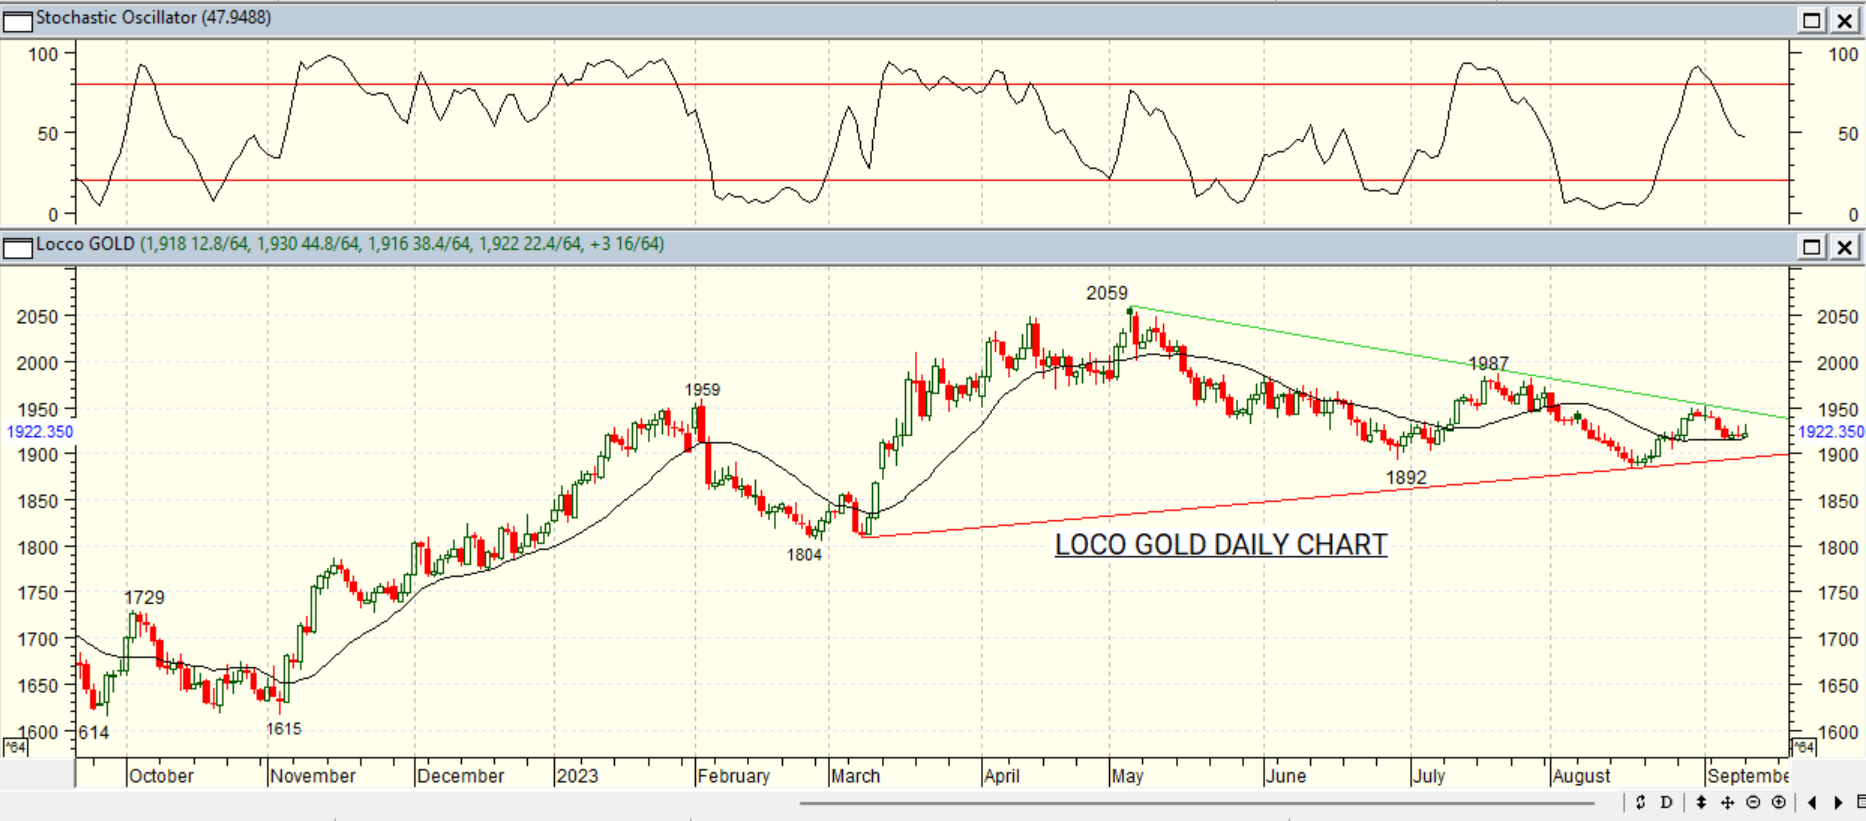Click the 1615 price low label
1866x821 pixels.
[284, 729]
